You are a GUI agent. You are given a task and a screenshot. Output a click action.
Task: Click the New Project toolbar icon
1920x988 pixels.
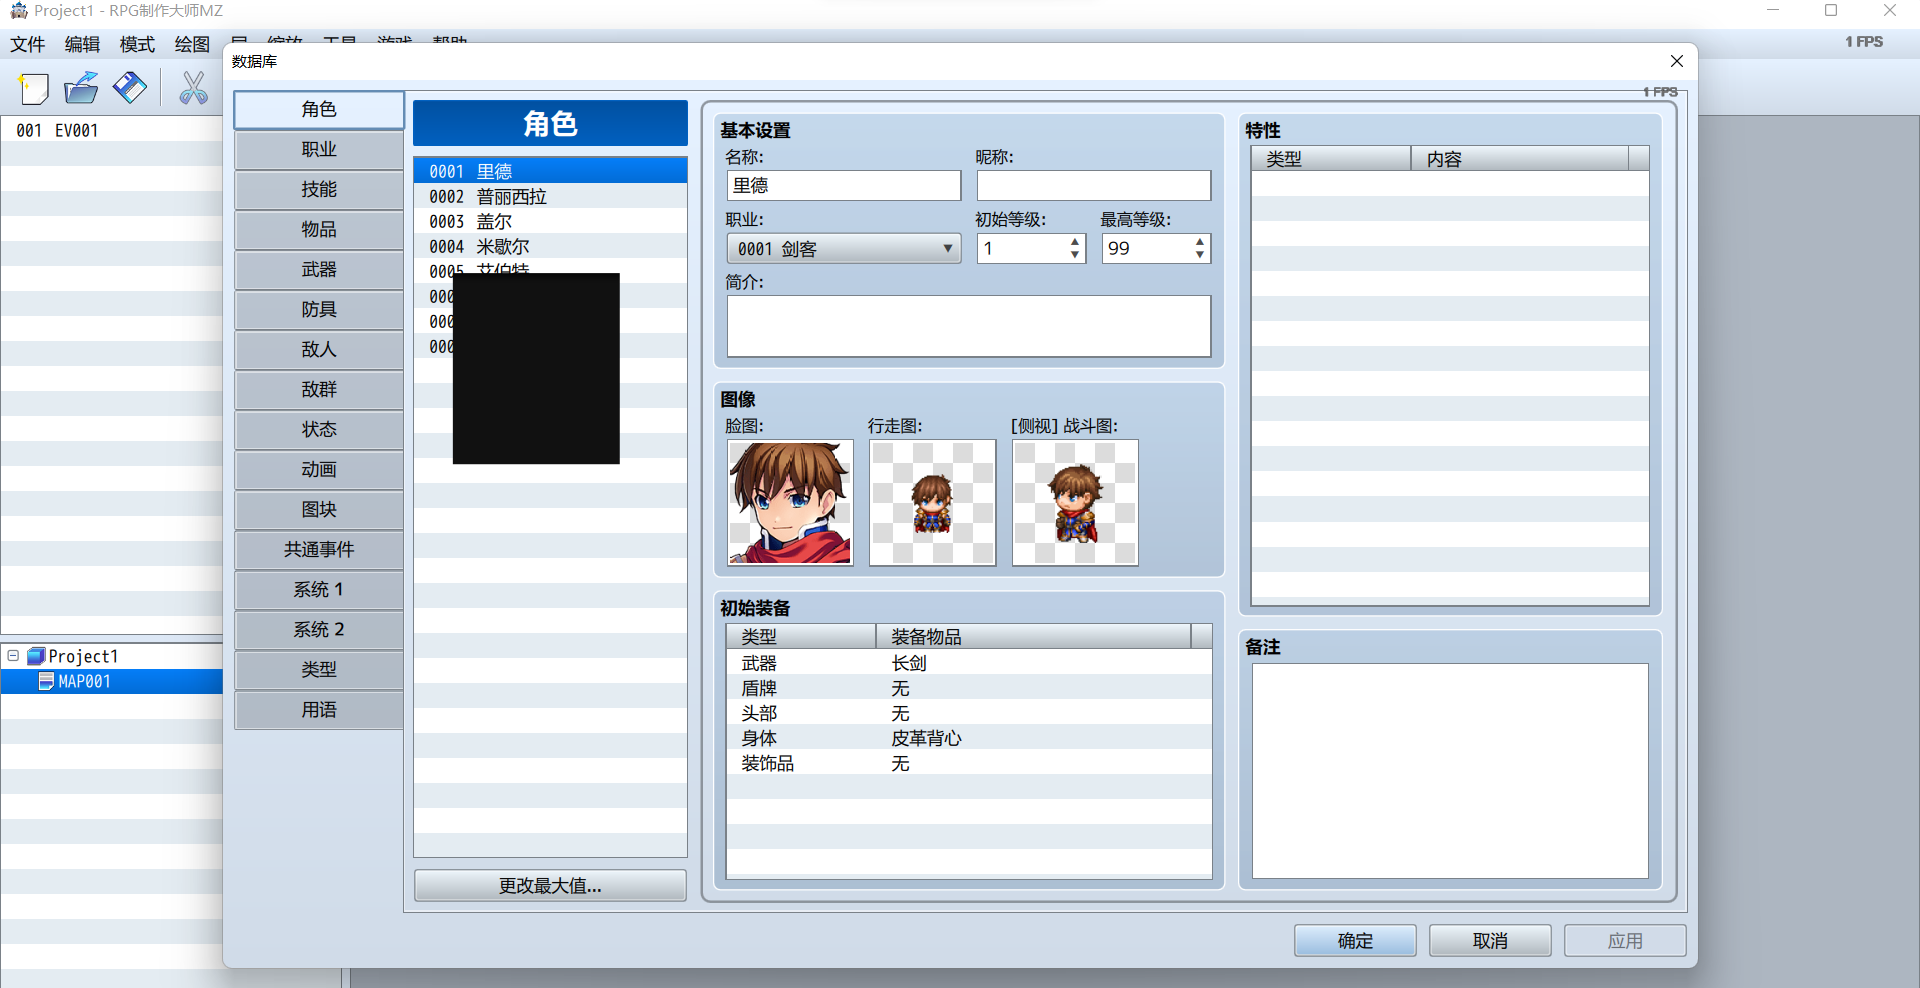[34, 88]
